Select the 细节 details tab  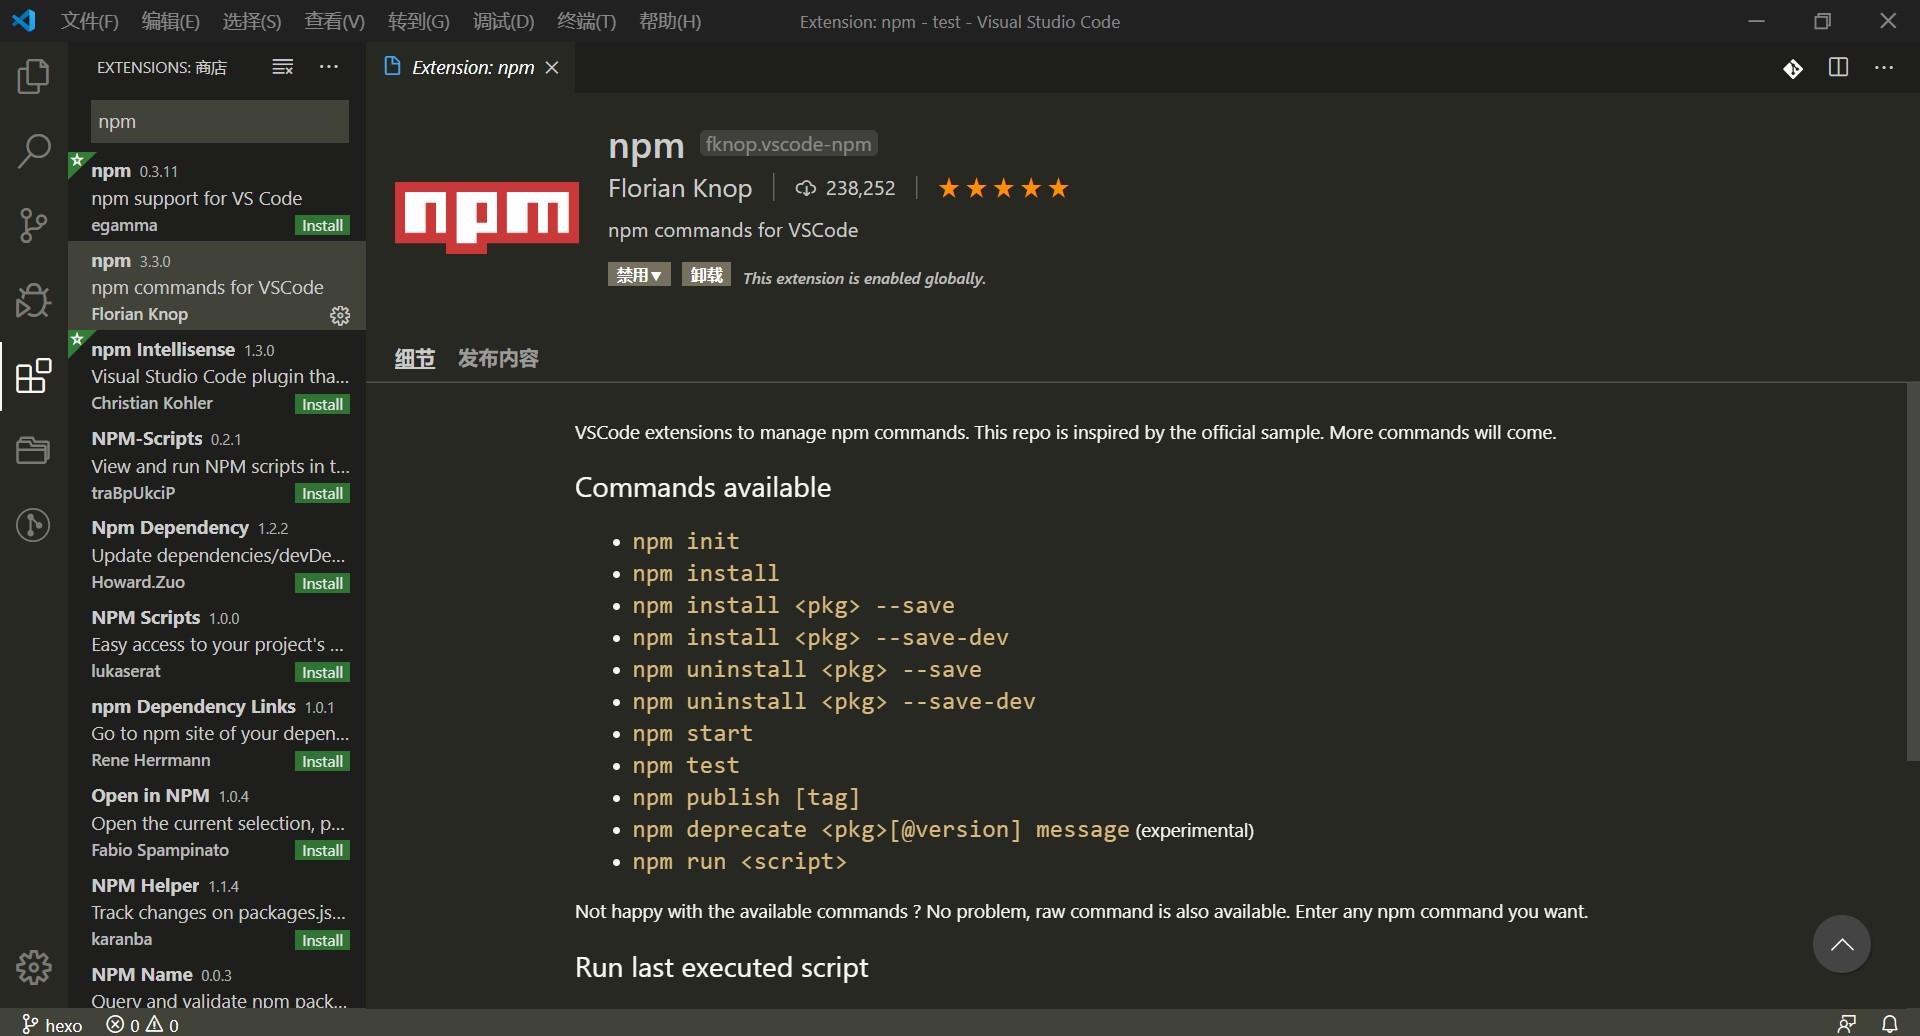tap(415, 358)
